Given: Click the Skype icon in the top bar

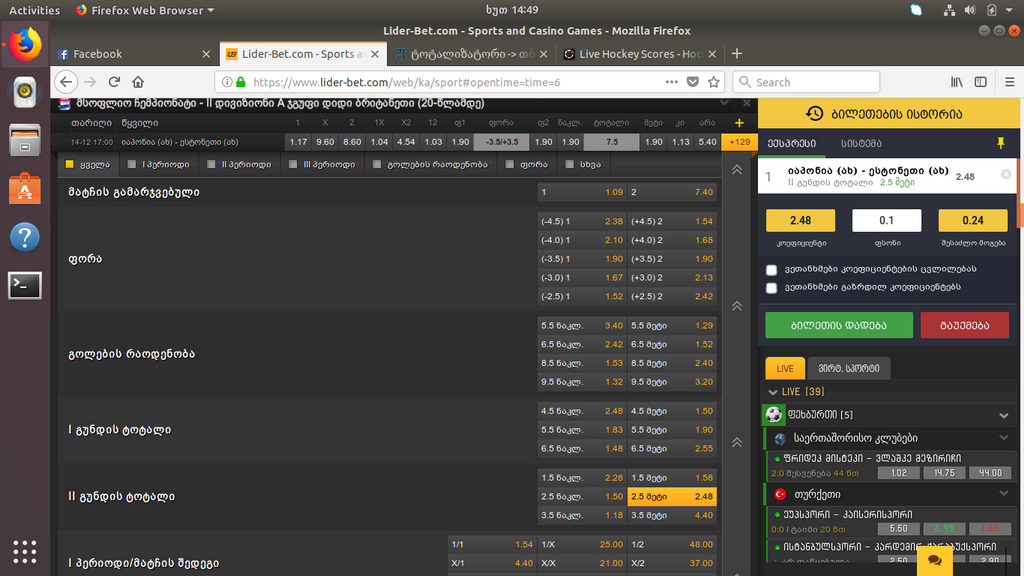Looking at the screenshot, I should [x=916, y=10].
